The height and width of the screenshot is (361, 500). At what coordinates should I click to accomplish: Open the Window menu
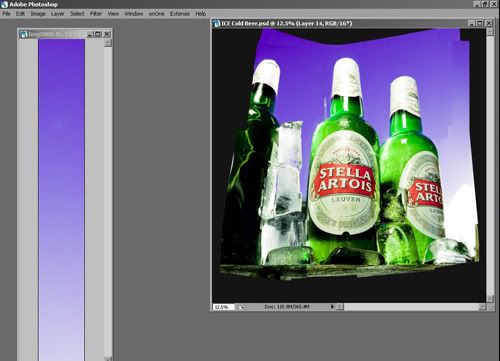pyautogui.click(x=134, y=14)
